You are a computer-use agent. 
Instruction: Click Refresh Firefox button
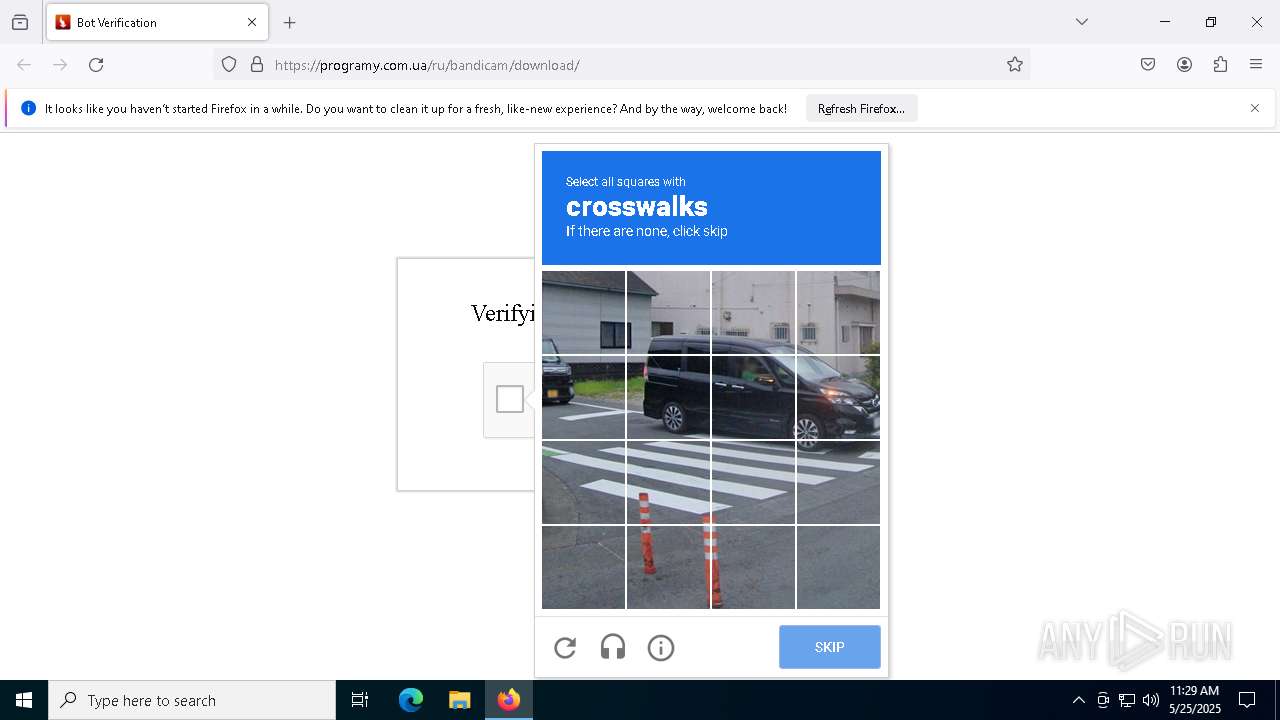tap(861, 108)
